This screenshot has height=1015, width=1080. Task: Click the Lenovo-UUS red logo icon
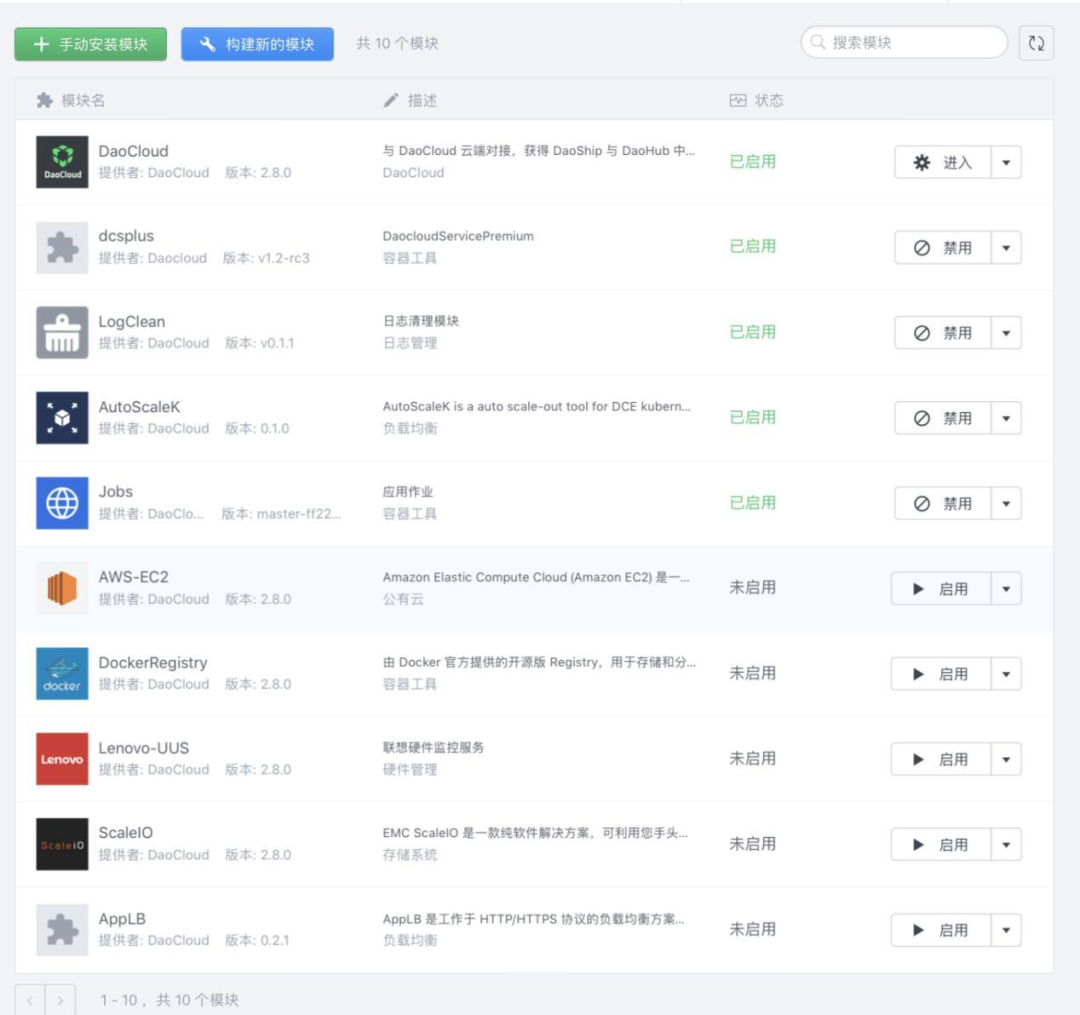point(62,759)
